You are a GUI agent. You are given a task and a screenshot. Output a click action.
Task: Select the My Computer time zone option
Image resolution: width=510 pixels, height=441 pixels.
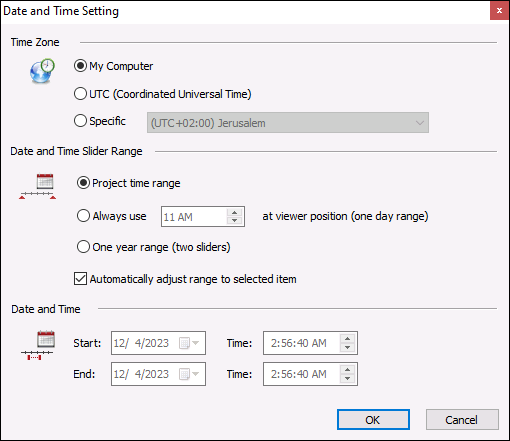click(113, 66)
